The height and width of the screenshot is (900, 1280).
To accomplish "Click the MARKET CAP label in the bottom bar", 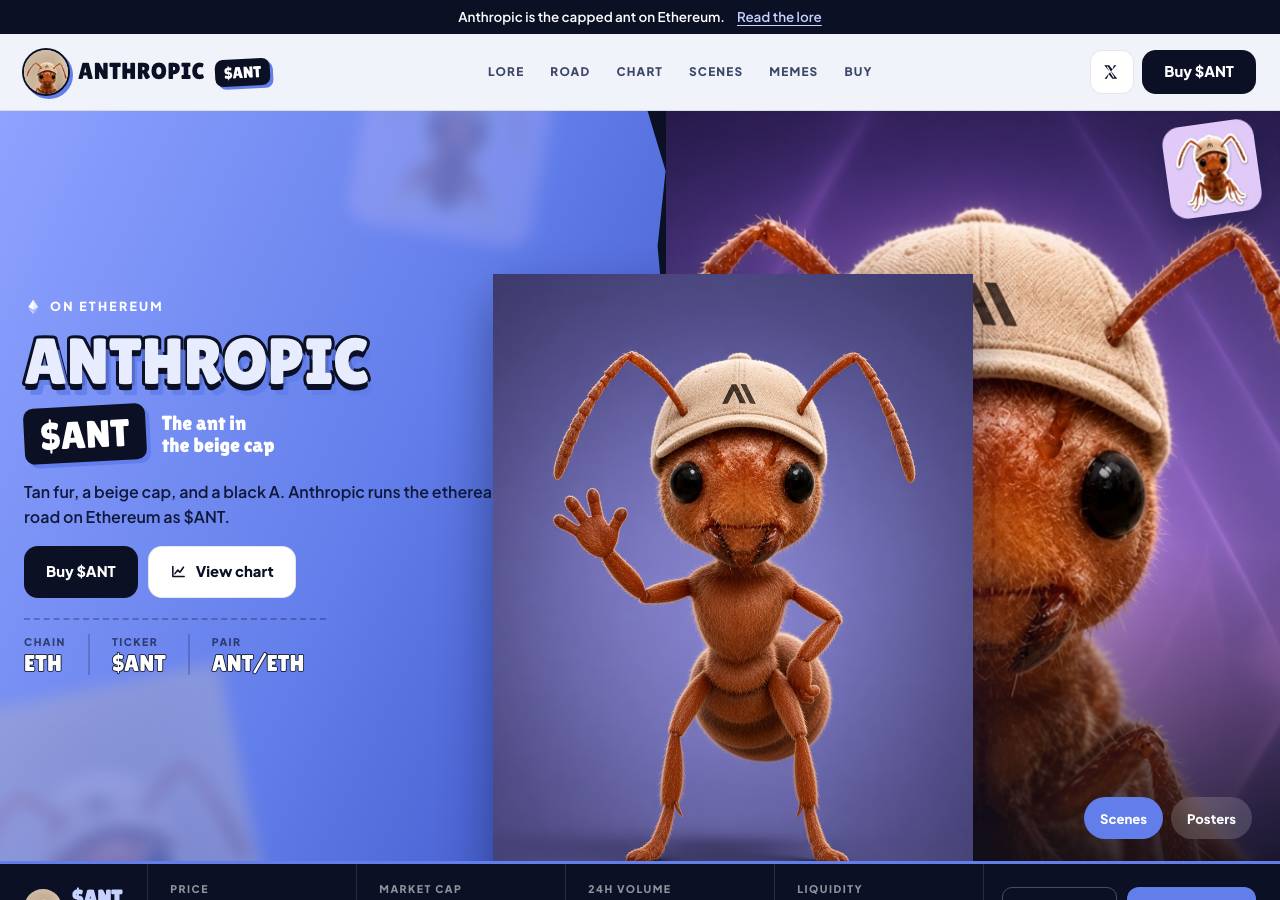I will (420, 889).
